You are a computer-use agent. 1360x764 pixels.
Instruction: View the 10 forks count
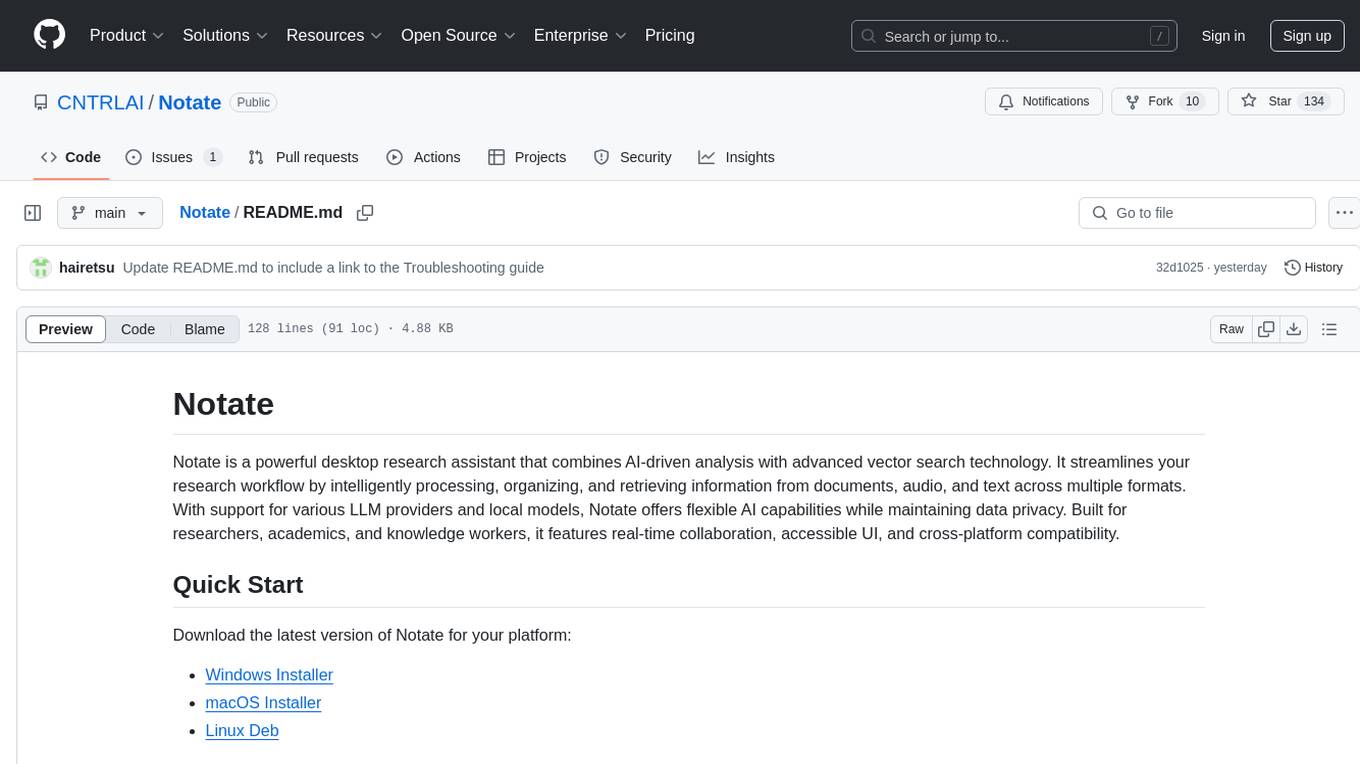tap(1191, 101)
